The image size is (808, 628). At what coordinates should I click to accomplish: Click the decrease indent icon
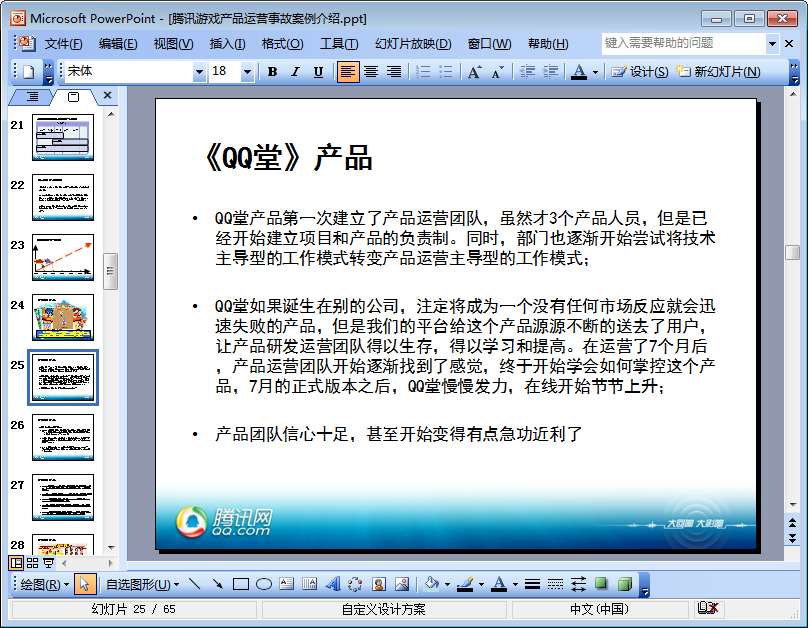(527, 72)
